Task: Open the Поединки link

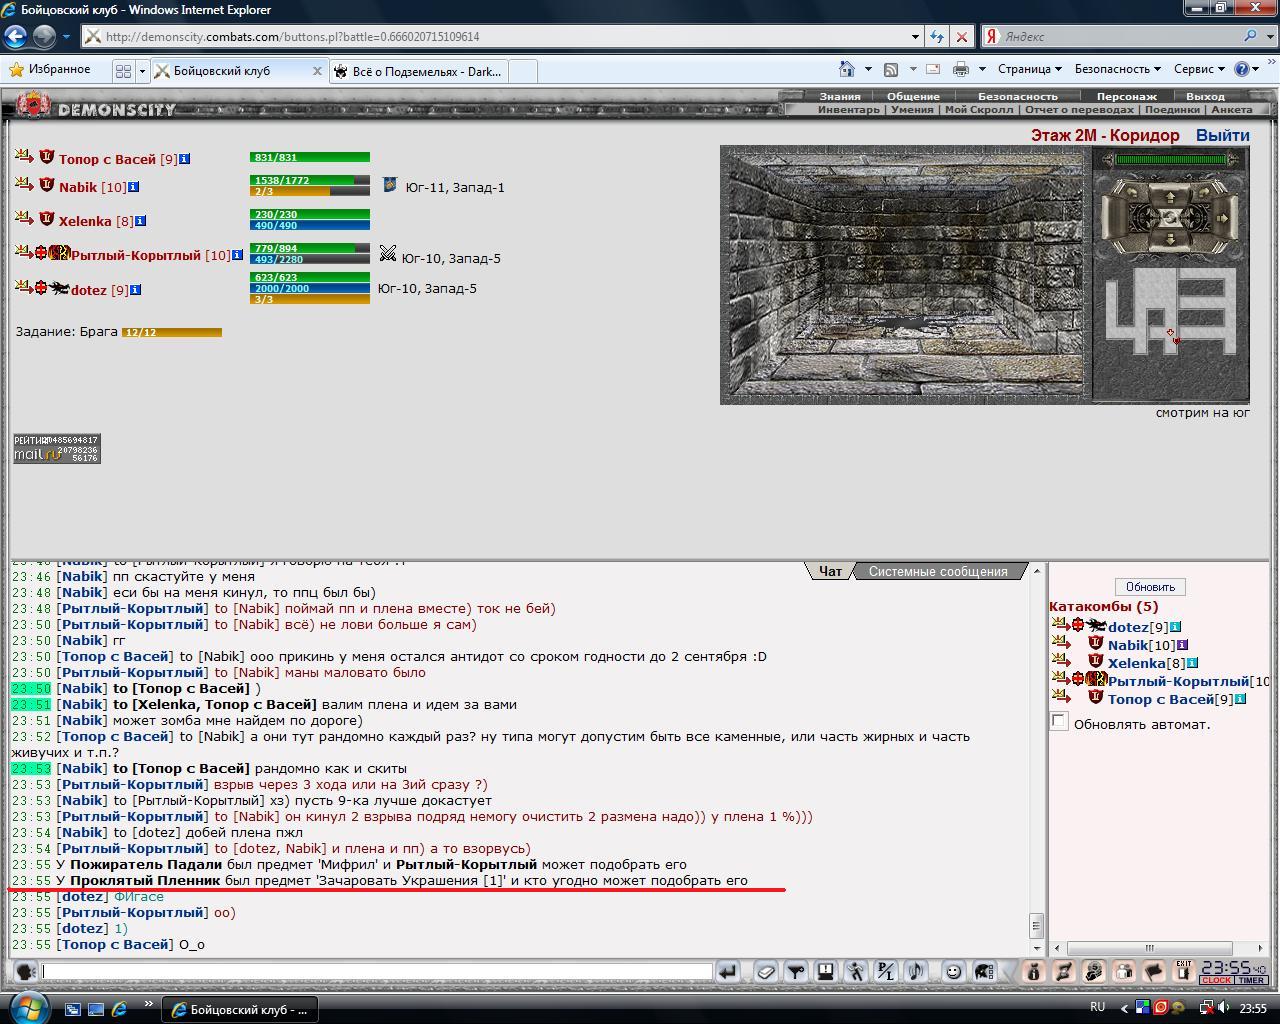Action: pyautogui.click(x=1172, y=110)
